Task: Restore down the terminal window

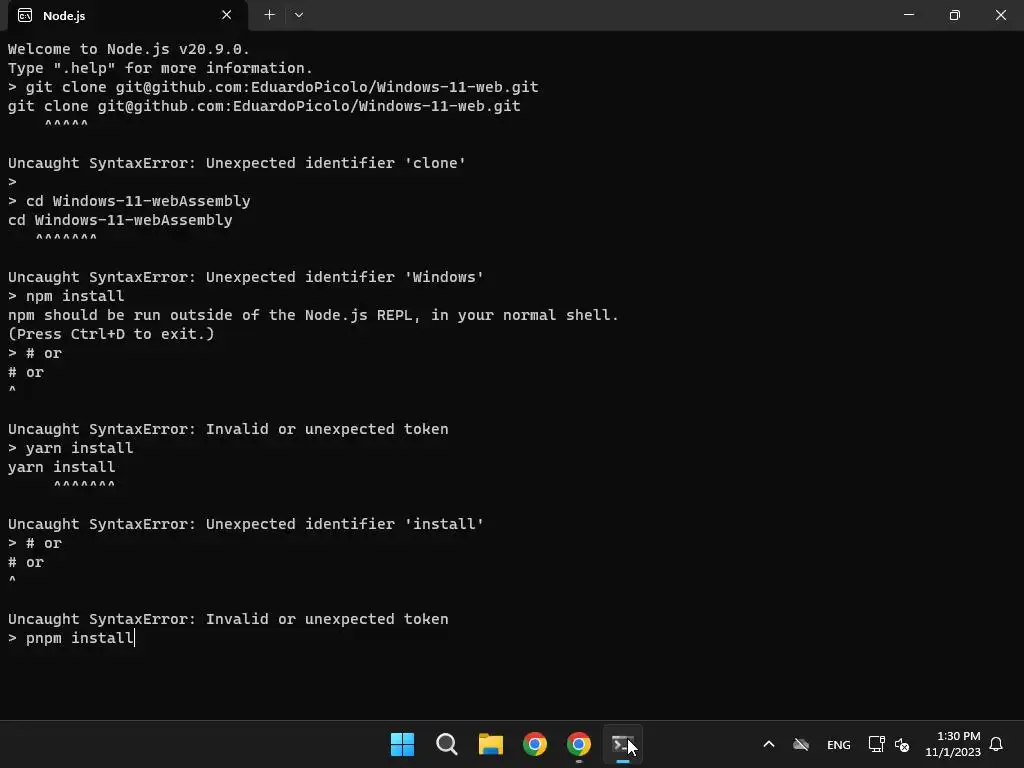Action: click(x=955, y=15)
